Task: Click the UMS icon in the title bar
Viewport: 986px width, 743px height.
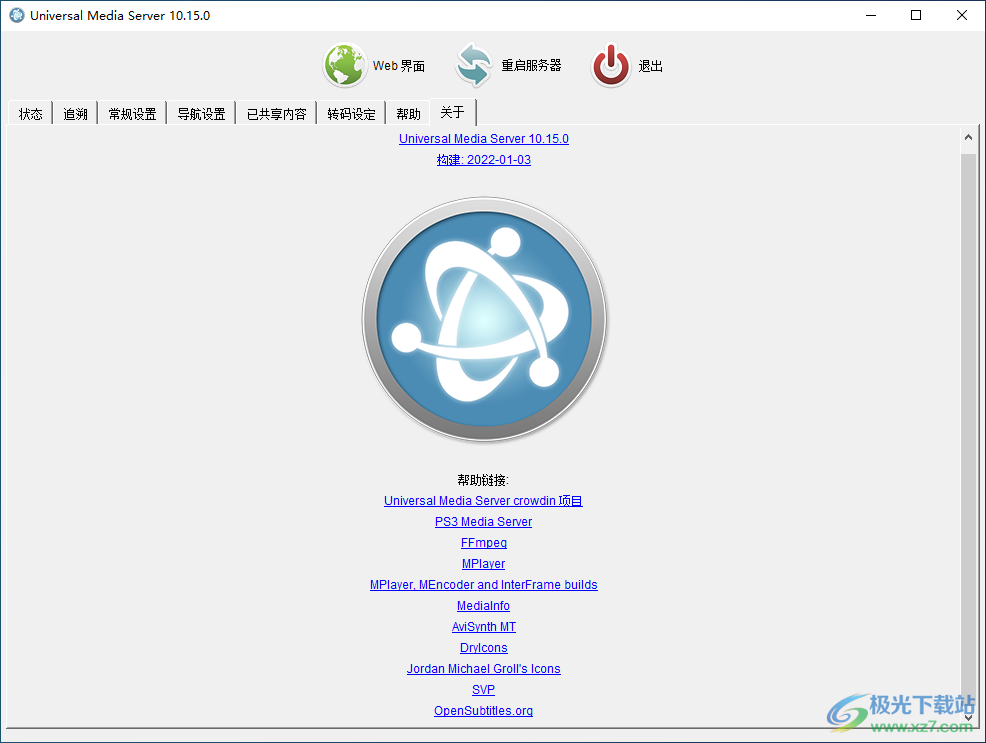Action: (x=15, y=15)
